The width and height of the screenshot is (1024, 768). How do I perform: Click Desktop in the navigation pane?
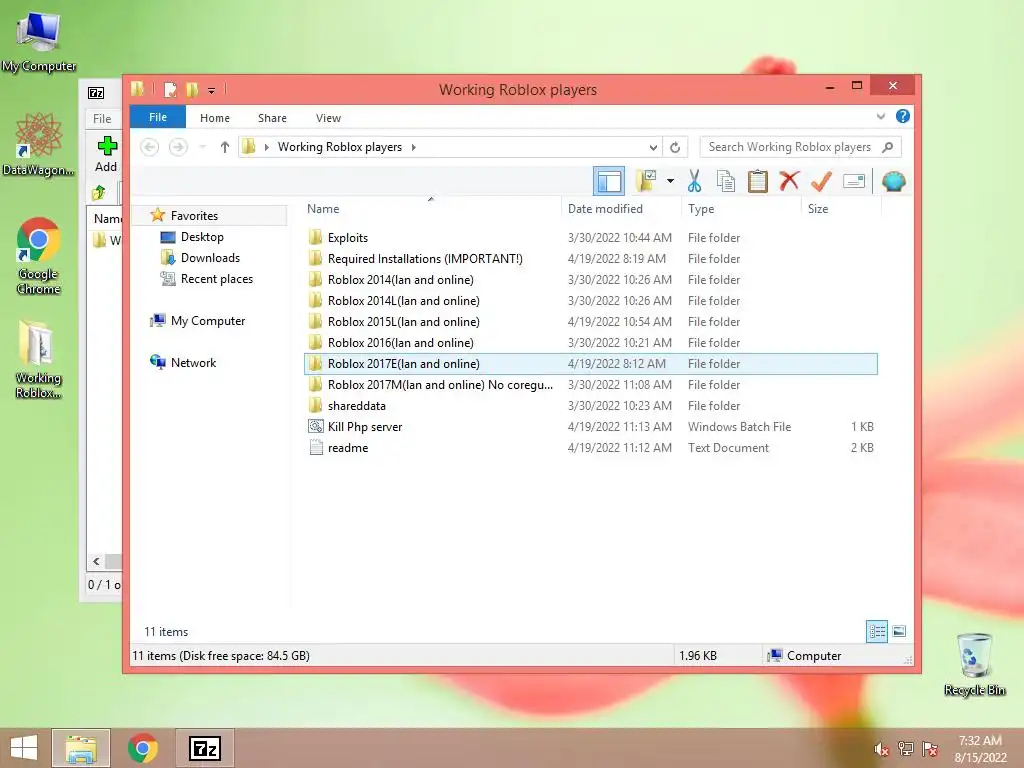coord(202,236)
